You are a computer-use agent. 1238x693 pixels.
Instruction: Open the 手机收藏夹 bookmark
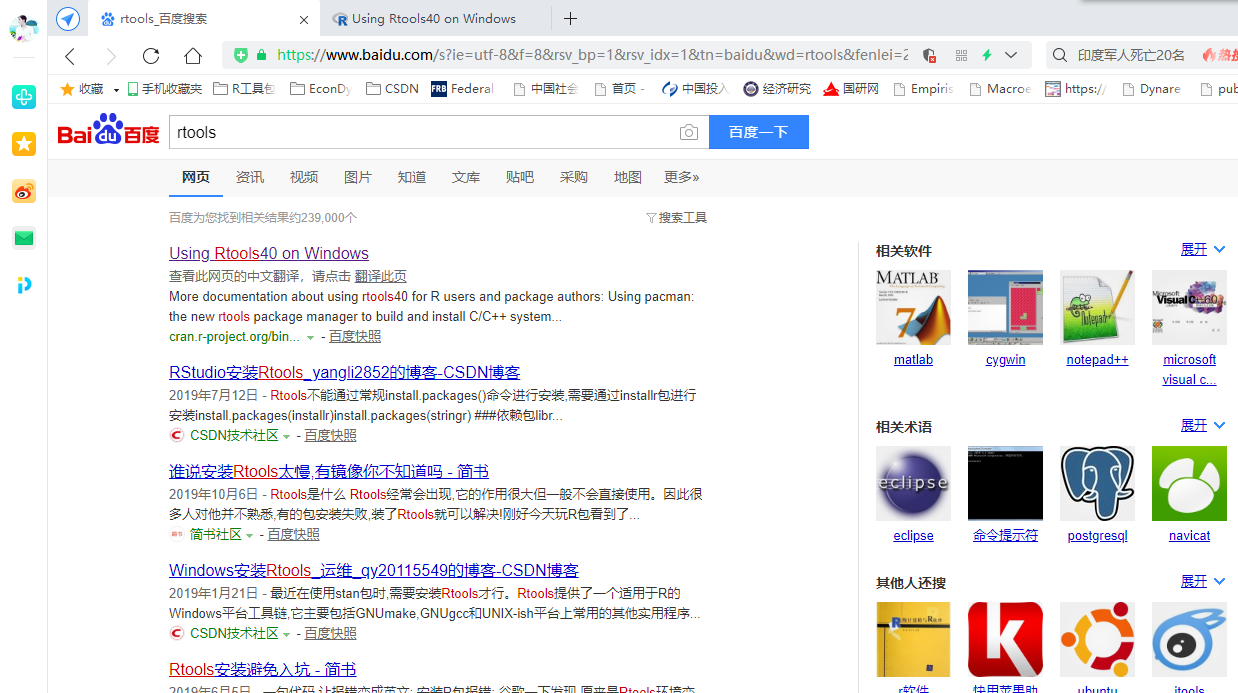(165, 89)
